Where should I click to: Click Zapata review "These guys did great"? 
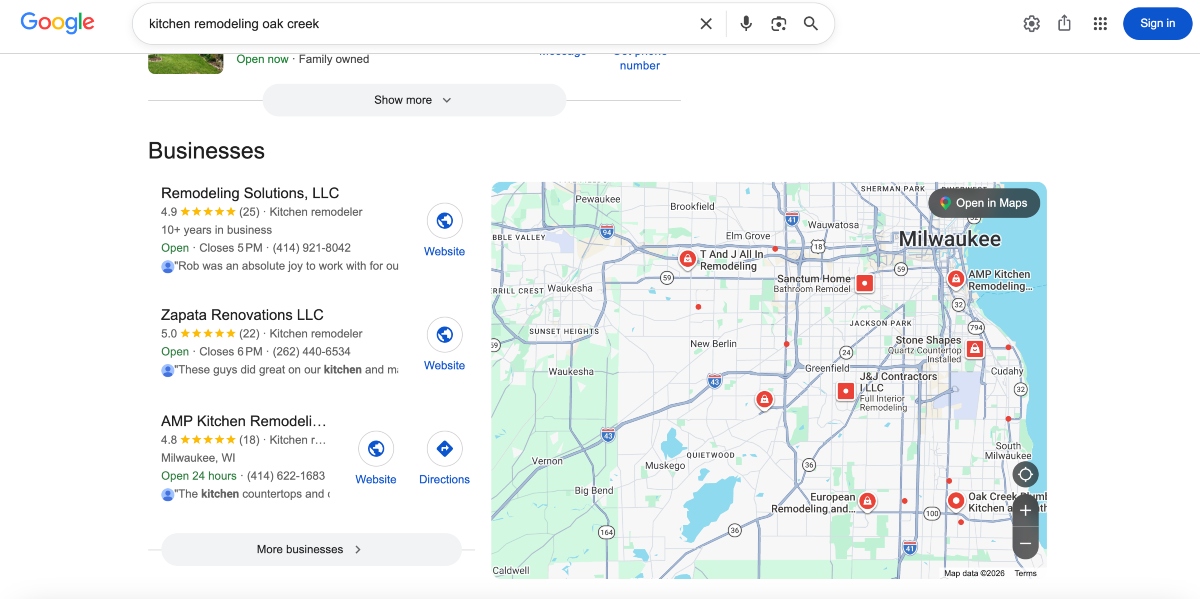tap(285, 370)
